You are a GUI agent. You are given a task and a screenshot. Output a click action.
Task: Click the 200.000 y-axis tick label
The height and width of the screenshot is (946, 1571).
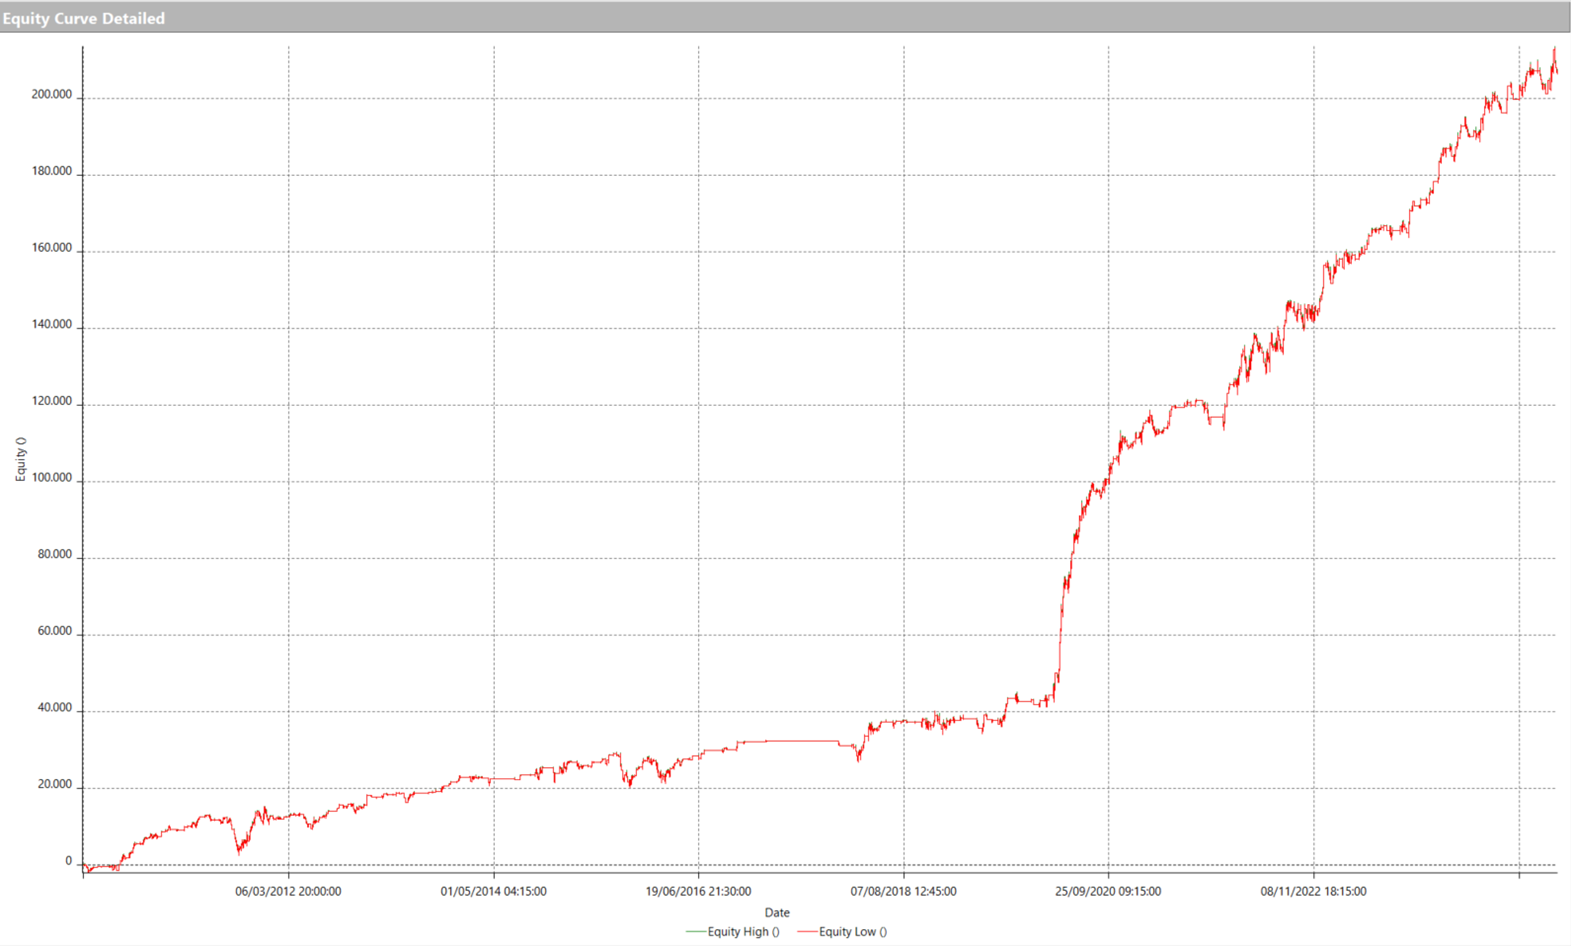52,95
